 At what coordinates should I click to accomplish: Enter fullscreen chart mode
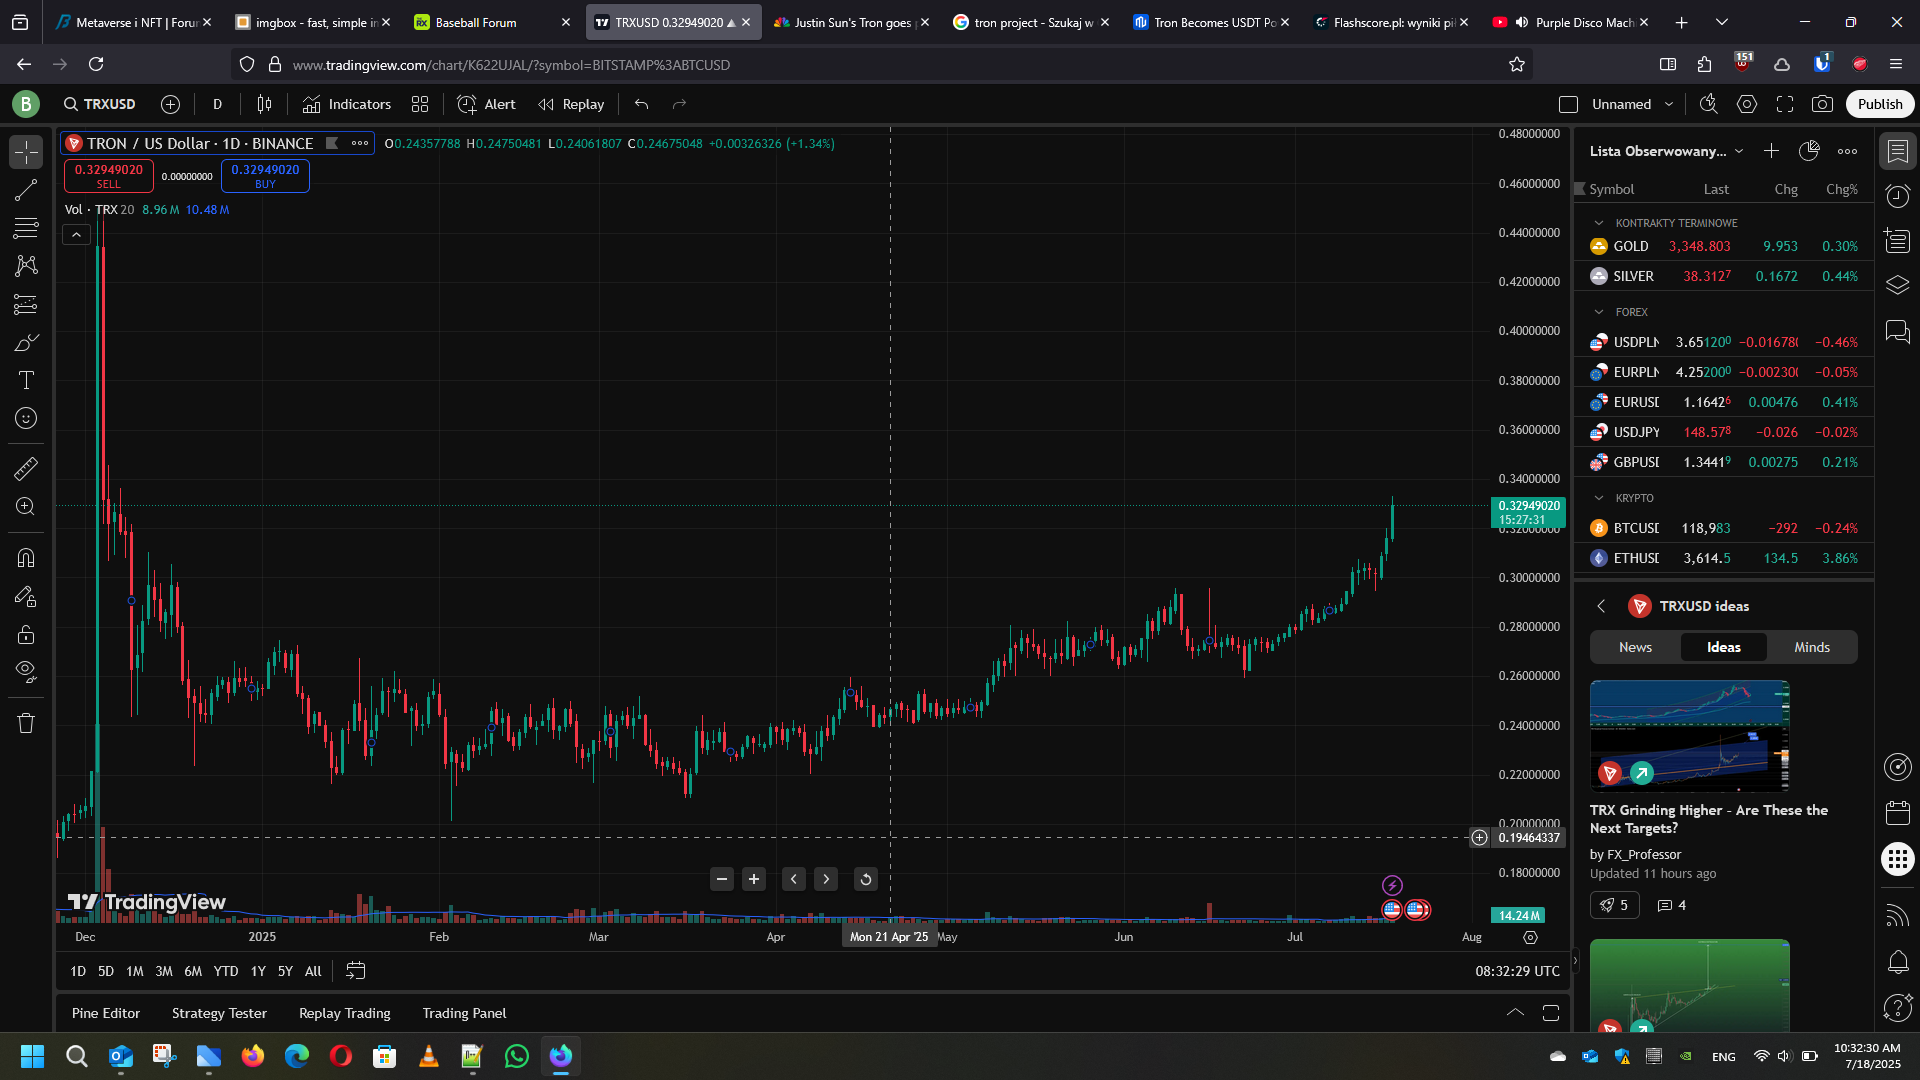tap(1785, 104)
